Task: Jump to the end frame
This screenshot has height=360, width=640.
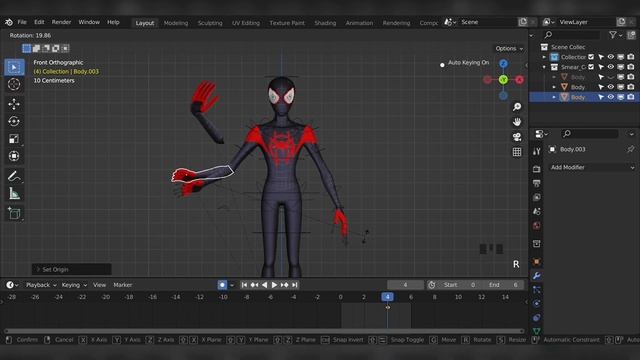Action: 295,285
